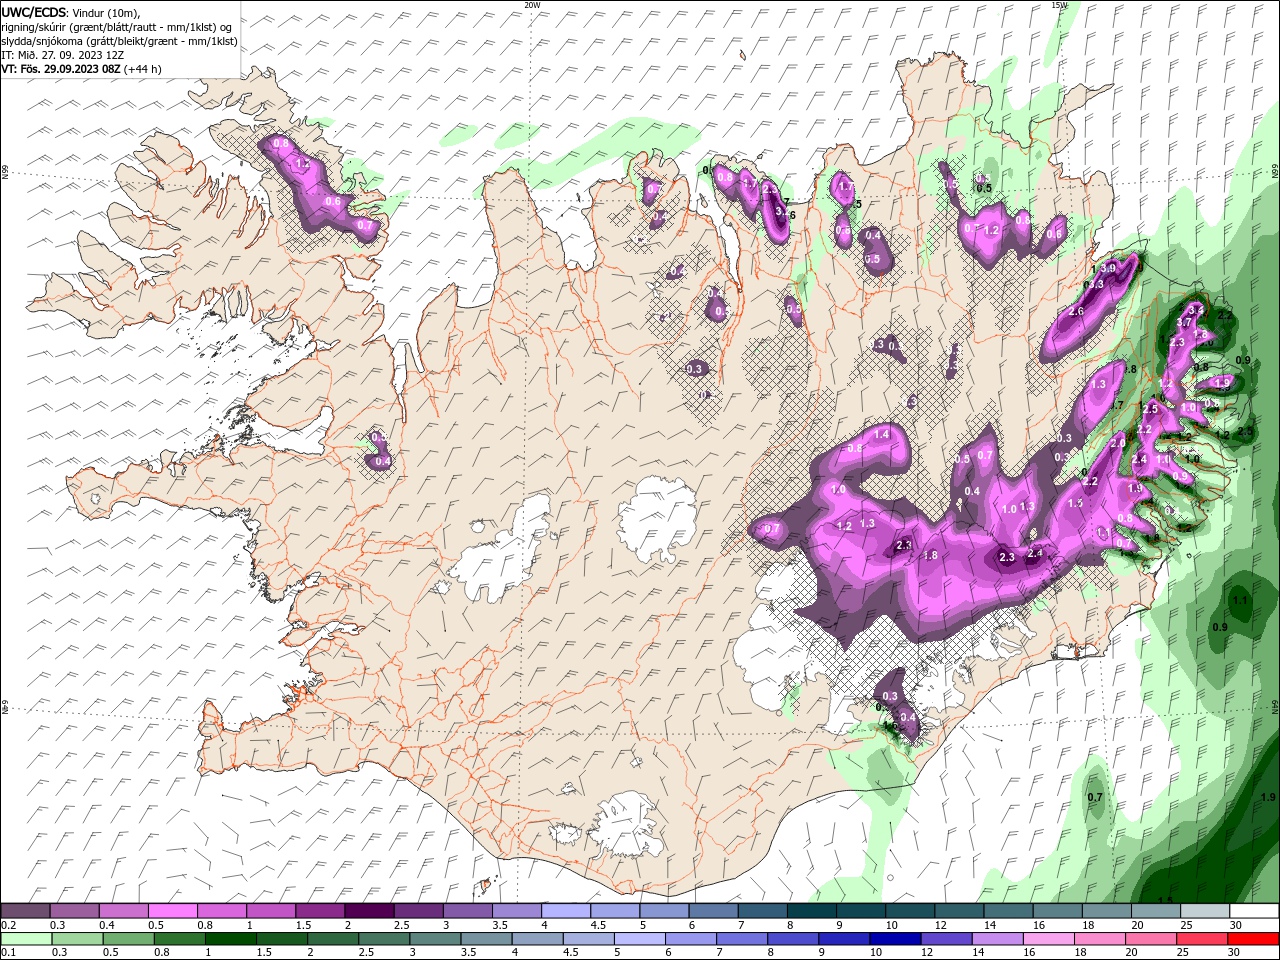Click the 'Vindur (10m)' label
The width and height of the screenshot is (1280, 960).
point(107,12)
